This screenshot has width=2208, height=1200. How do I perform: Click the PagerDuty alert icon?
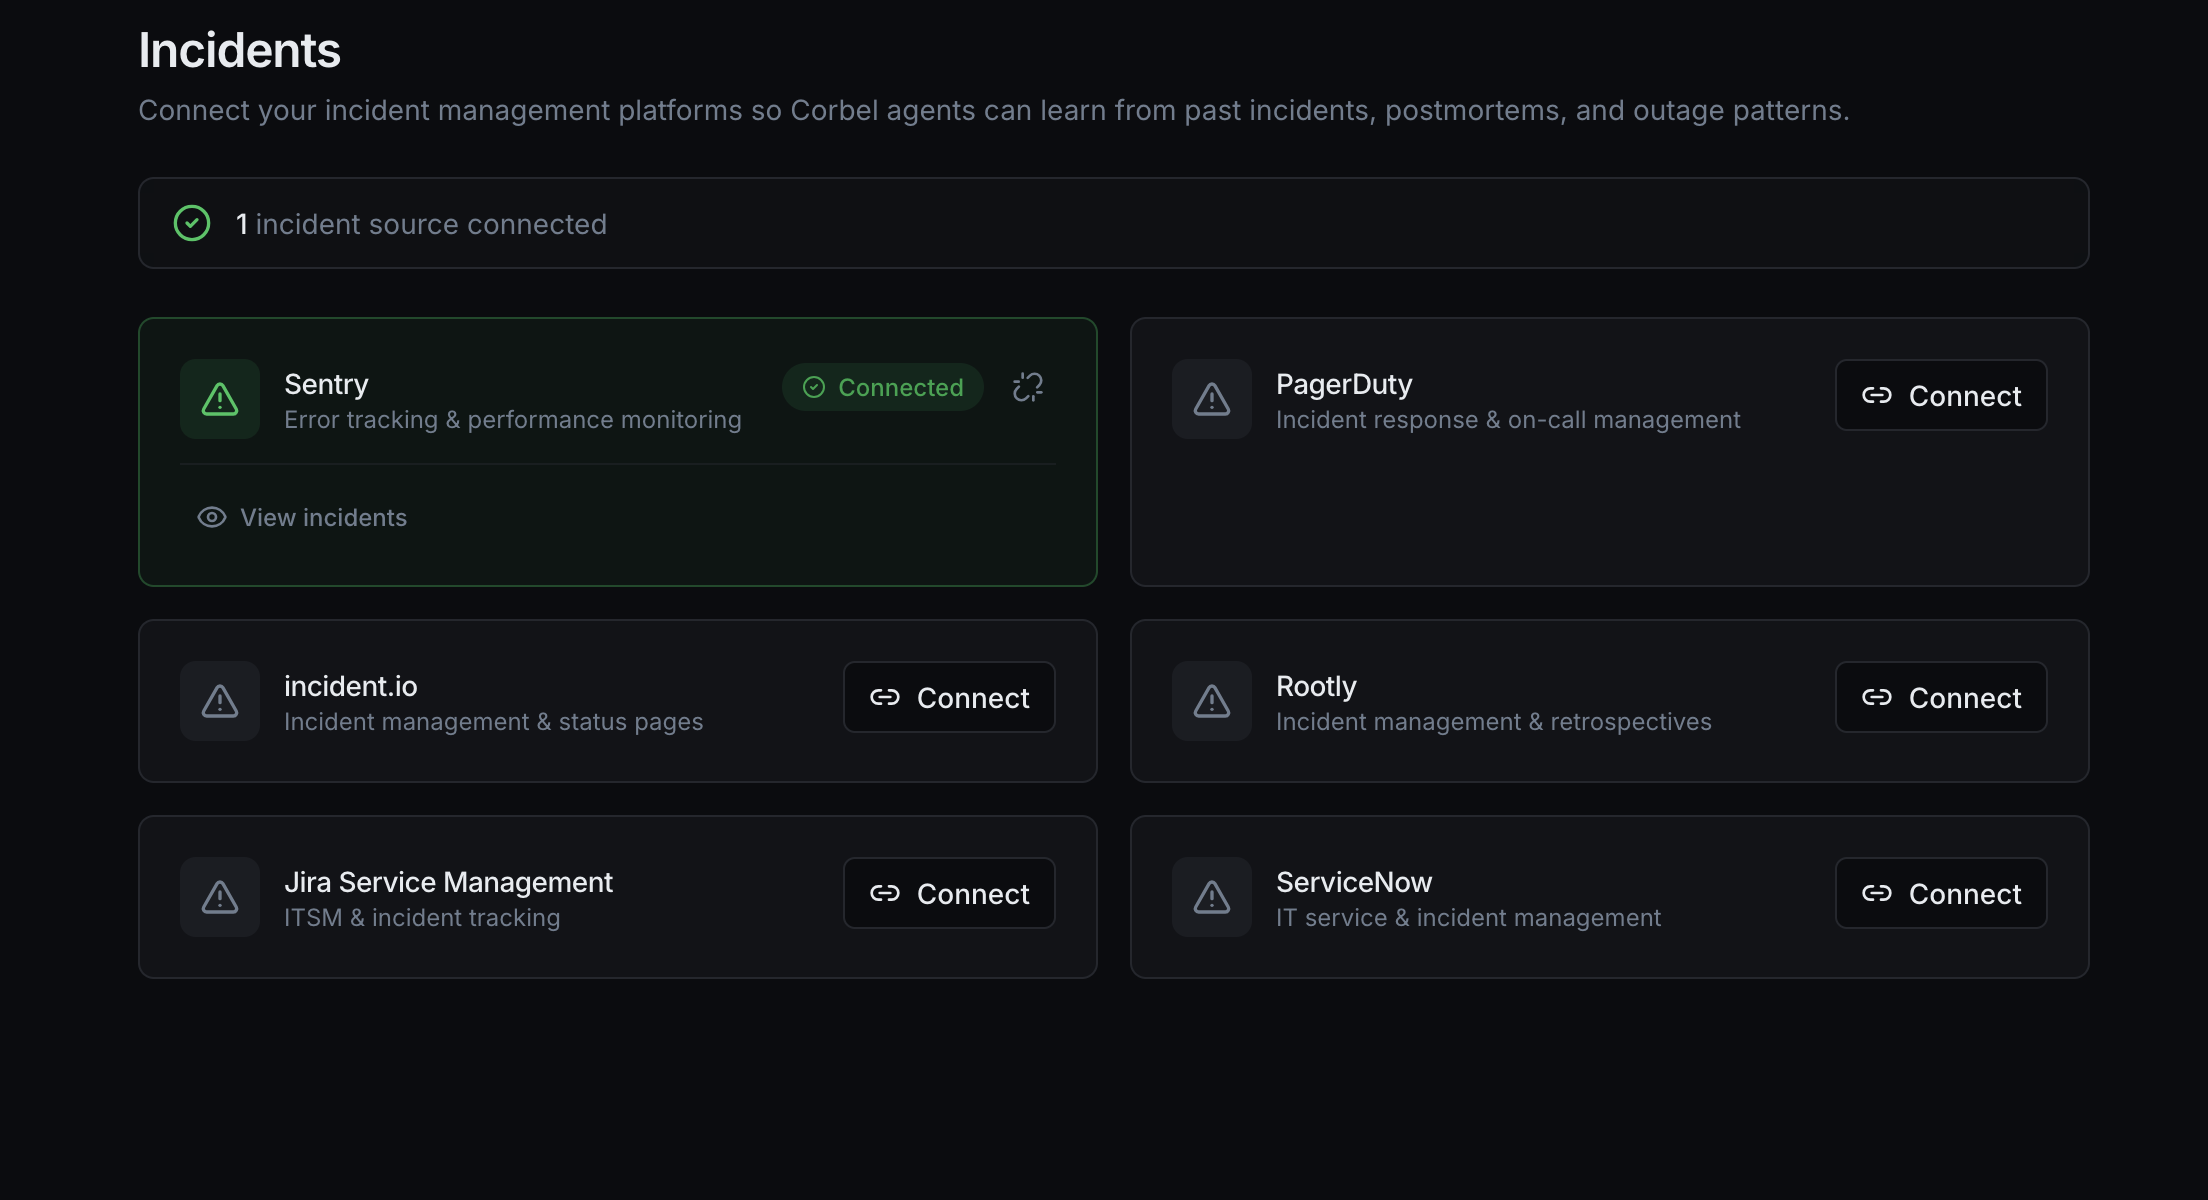[1211, 399]
